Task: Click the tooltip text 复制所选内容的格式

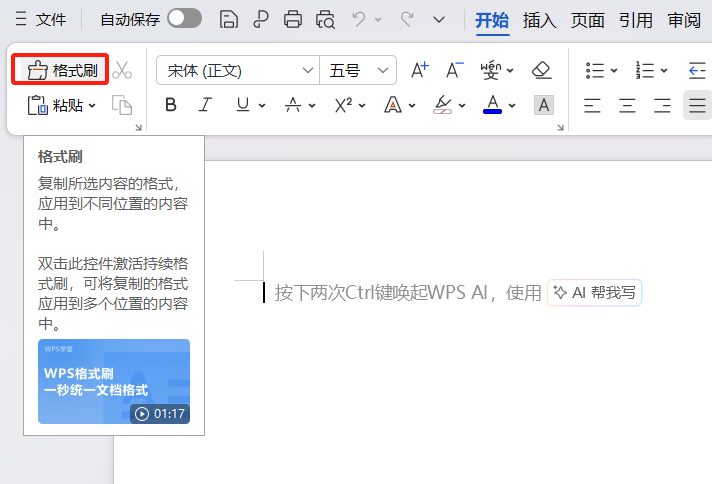Action: coord(109,183)
